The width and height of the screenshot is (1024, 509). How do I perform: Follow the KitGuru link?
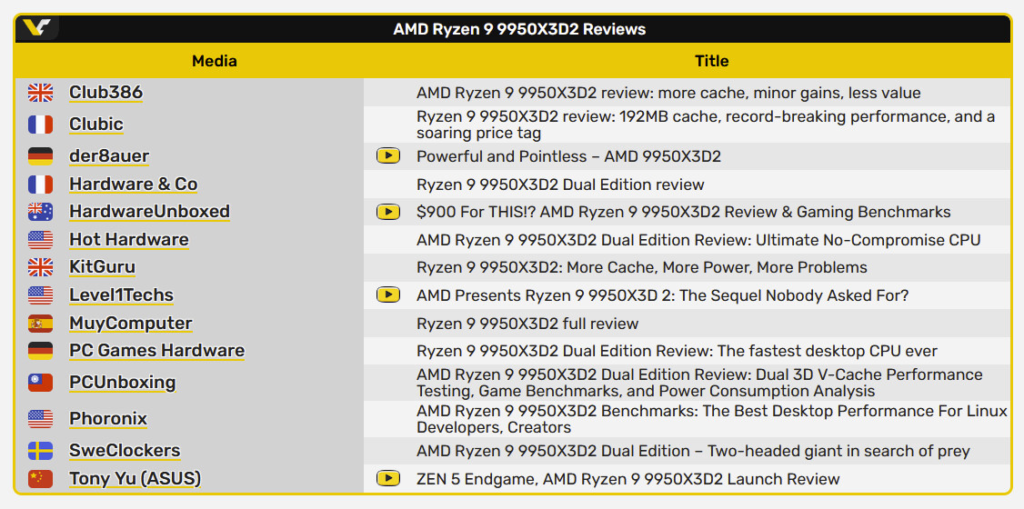(x=102, y=267)
